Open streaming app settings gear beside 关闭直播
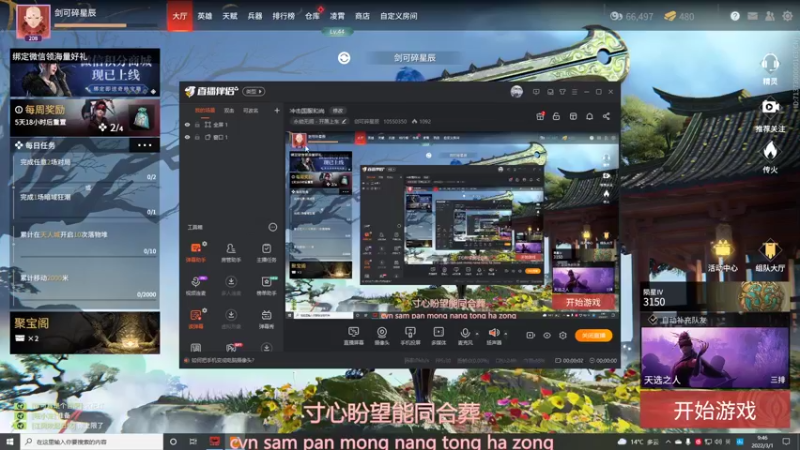 563,335
